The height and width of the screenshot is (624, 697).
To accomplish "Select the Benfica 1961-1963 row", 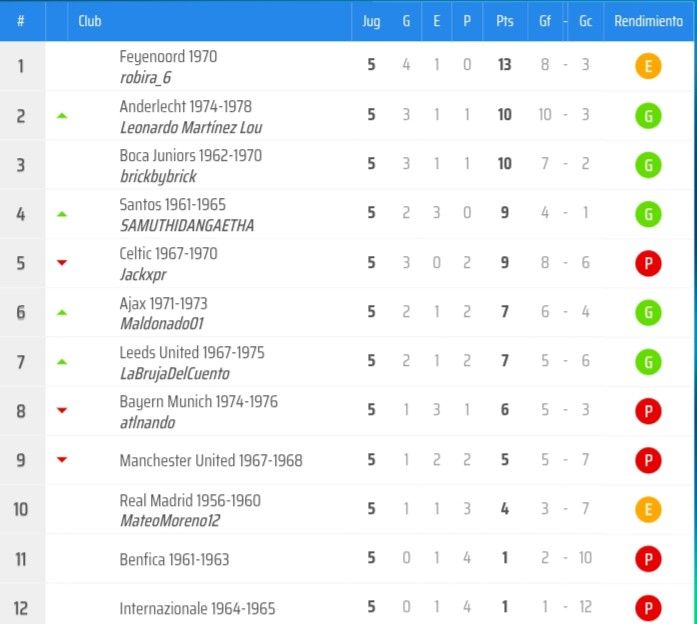I will coord(347,559).
